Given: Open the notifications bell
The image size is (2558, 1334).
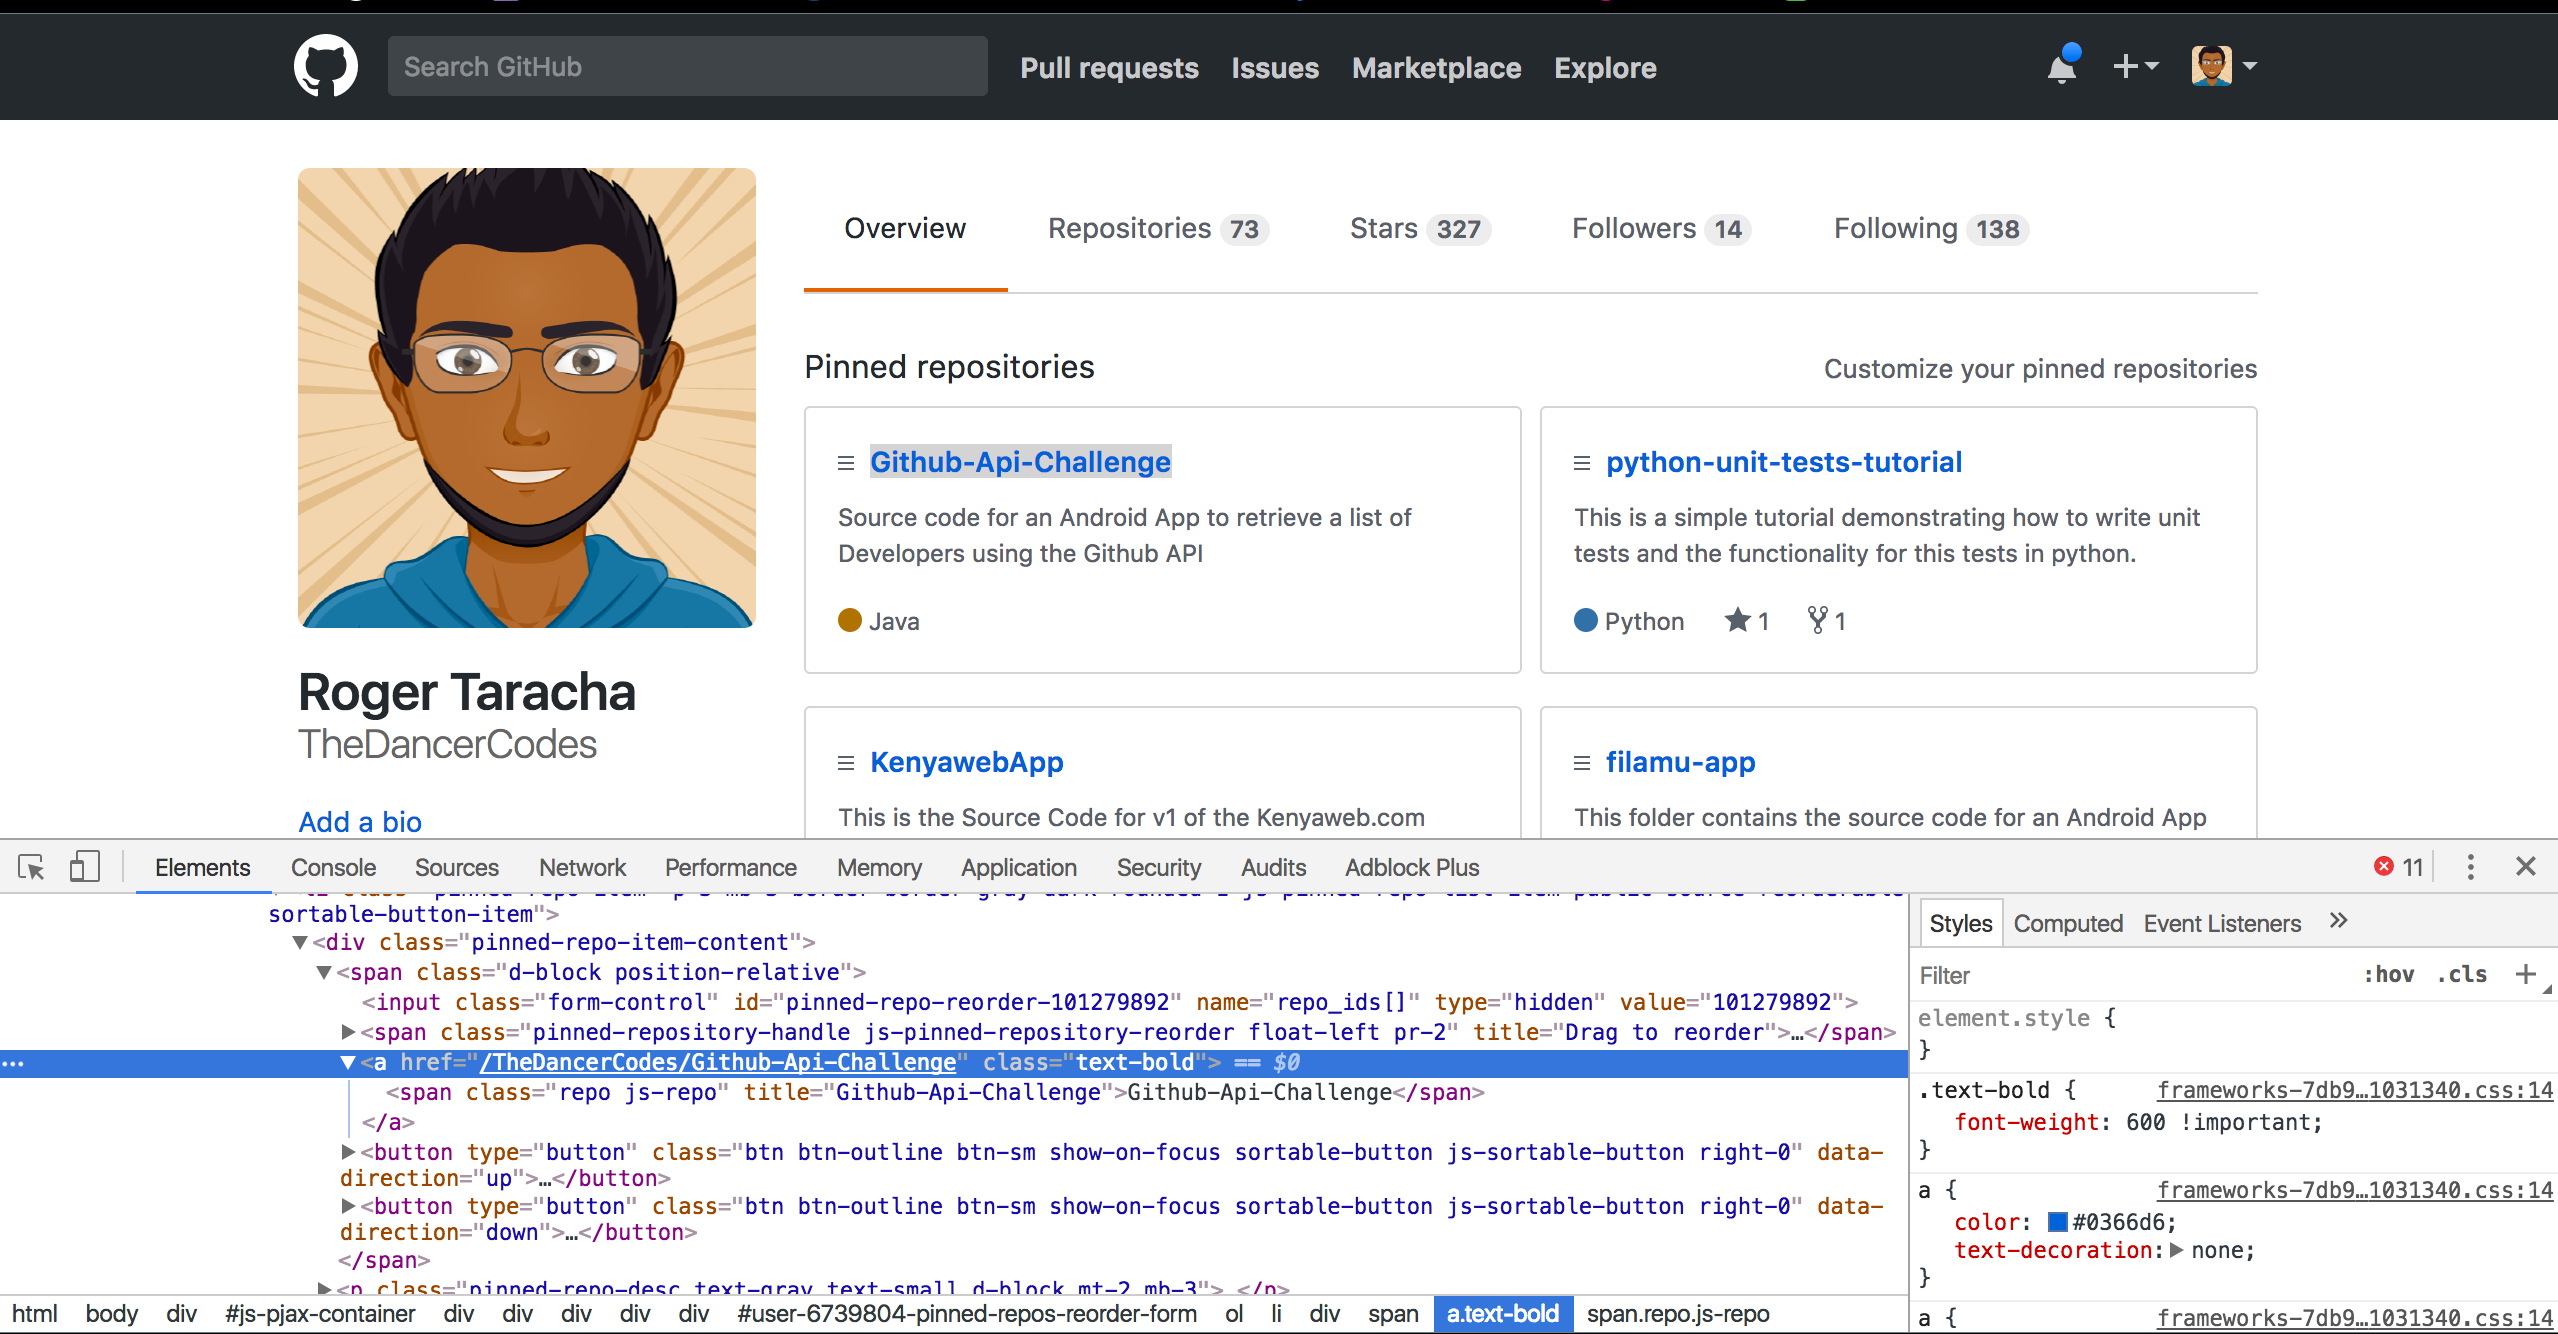Looking at the screenshot, I should (x=2062, y=67).
